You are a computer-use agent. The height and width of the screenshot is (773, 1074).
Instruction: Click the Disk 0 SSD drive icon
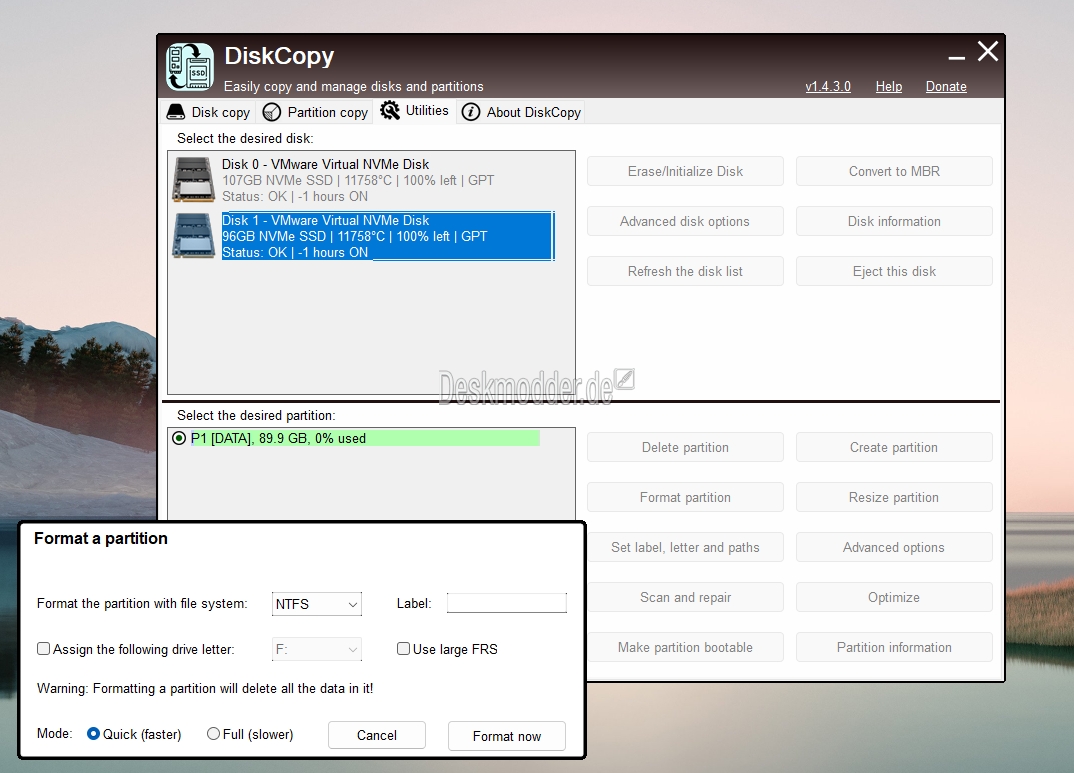point(194,179)
